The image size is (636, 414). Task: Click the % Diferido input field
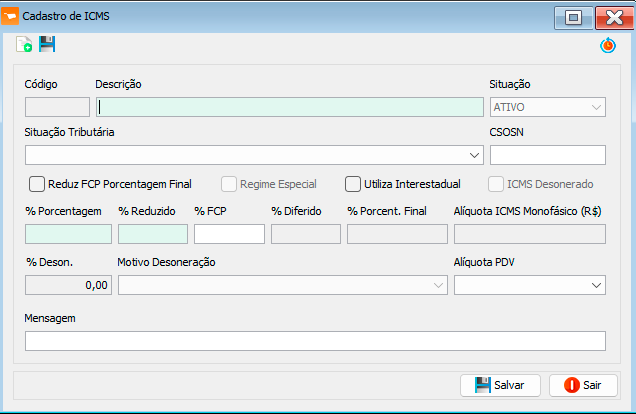tap(306, 234)
